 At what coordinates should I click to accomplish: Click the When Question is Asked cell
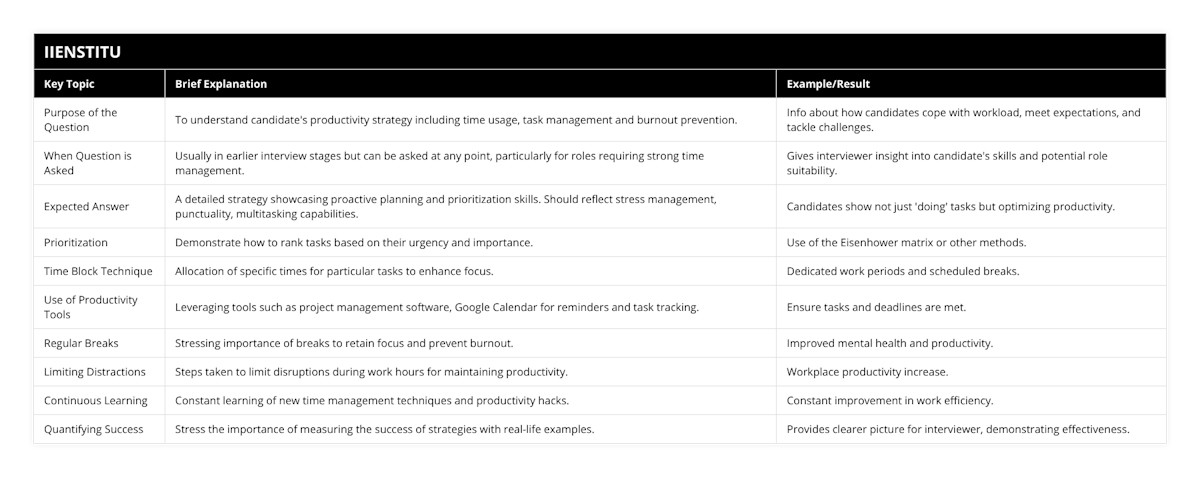pyautogui.click(x=87, y=163)
